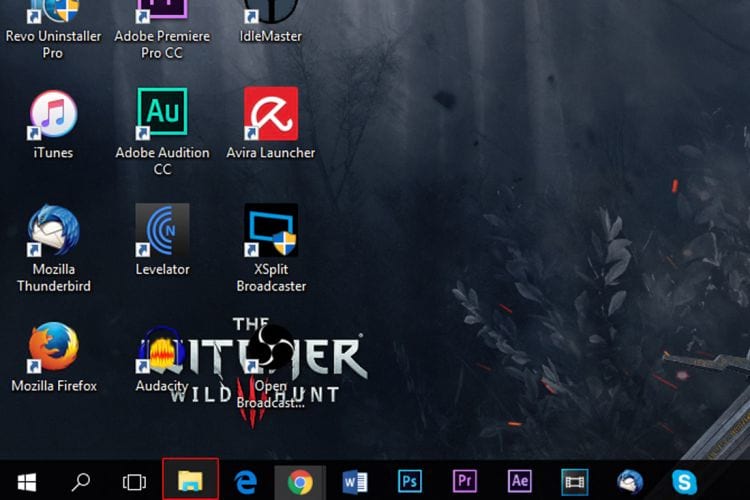This screenshot has height=500, width=750.
Task: Click the "XSplit Broadcaster" icon label
Action: (x=271, y=278)
